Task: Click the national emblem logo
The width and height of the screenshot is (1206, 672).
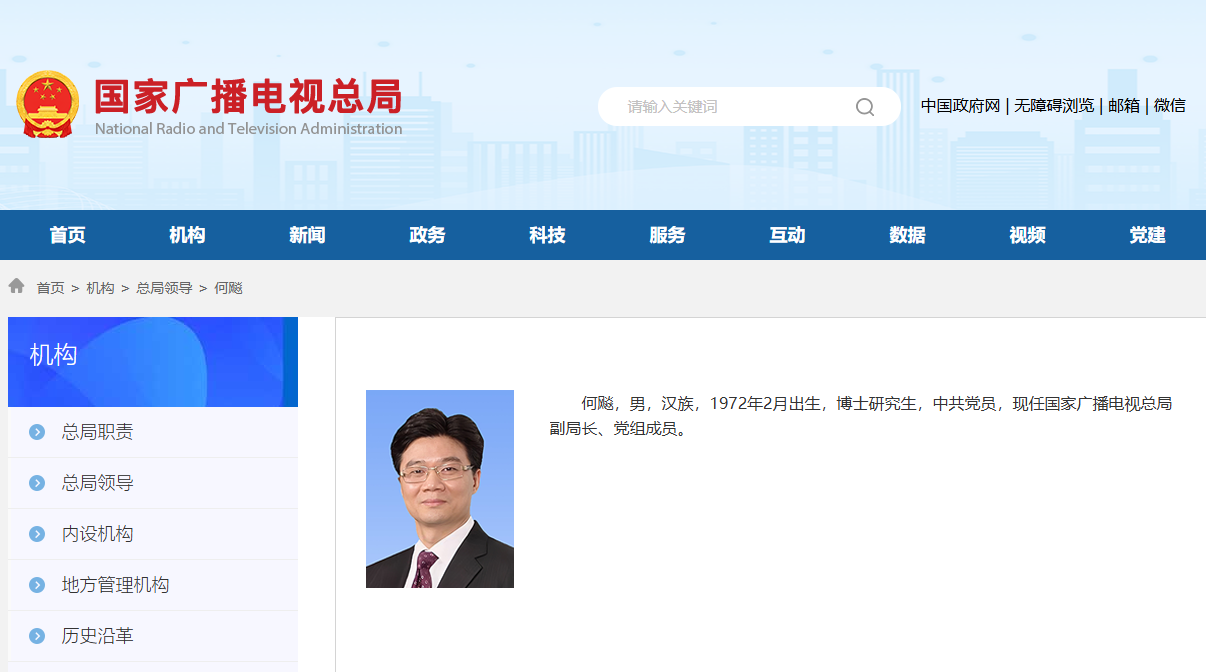Action: pyautogui.click(x=47, y=104)
